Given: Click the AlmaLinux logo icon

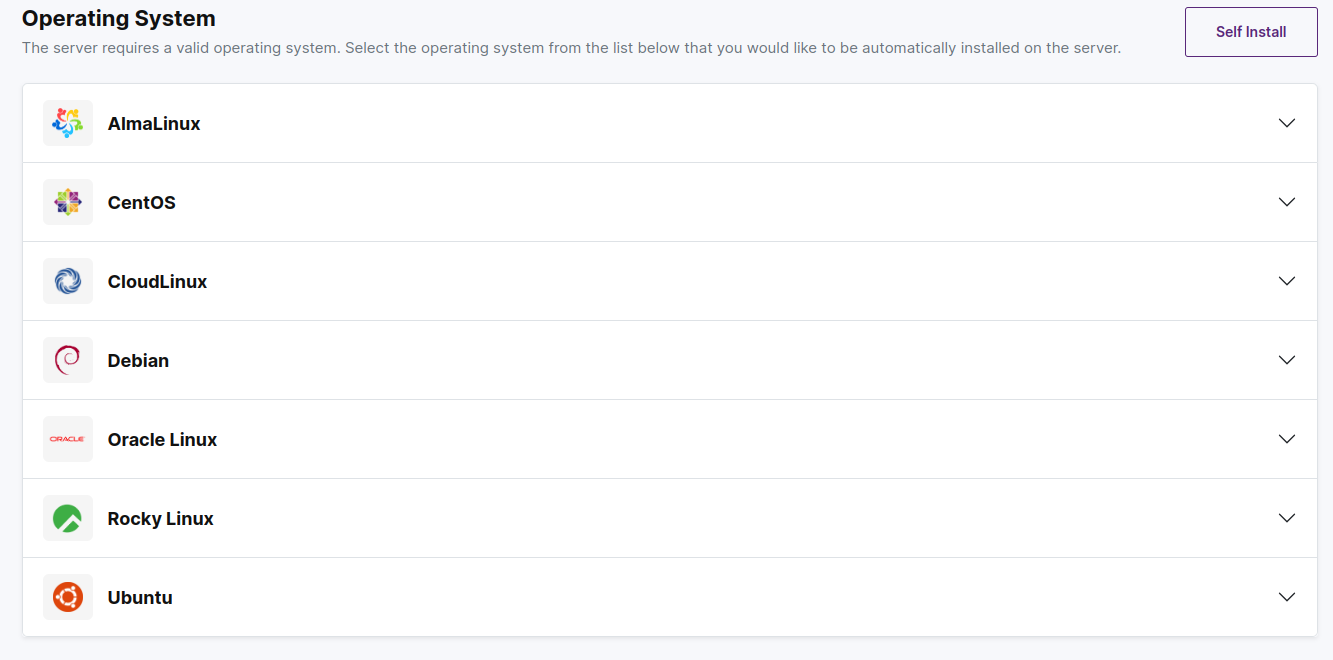Looking at the screenshot, I should coord(68,123).
